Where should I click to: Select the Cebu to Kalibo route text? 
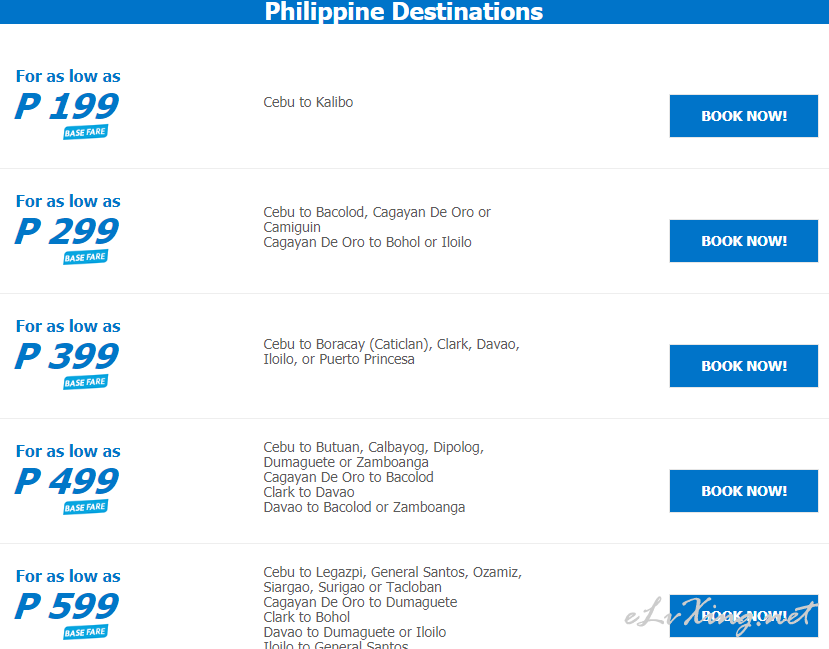[308, 102]
